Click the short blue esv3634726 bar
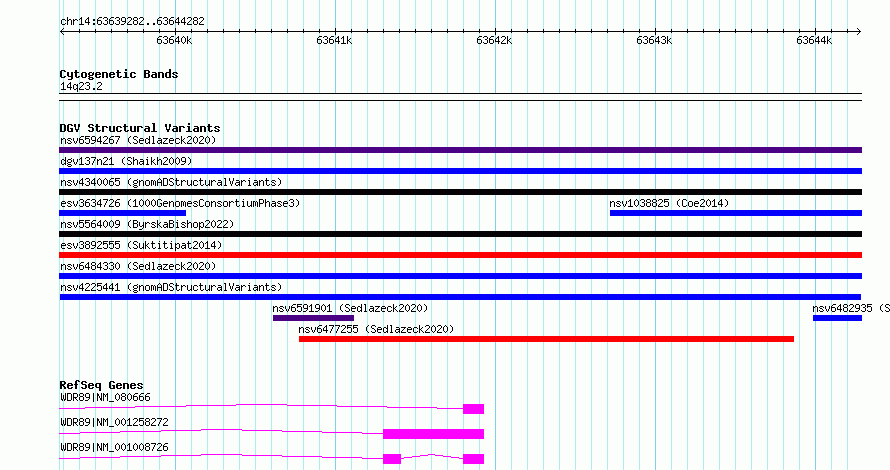The height and width of the screenshot is (470, 890). (x=123, y=213)
